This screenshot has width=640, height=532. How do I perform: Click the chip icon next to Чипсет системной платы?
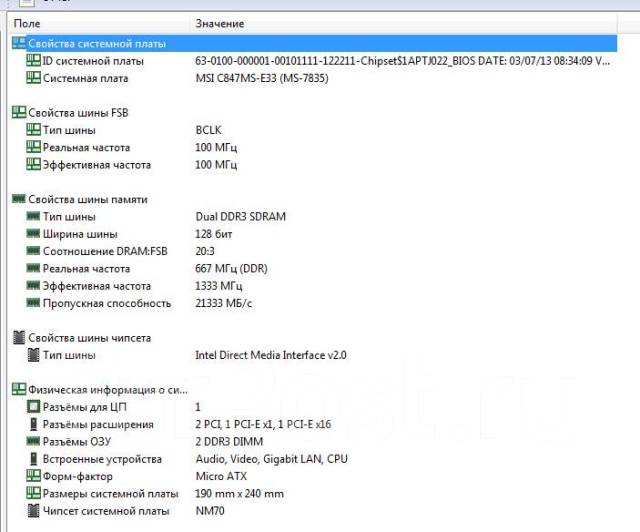(33, 511)
